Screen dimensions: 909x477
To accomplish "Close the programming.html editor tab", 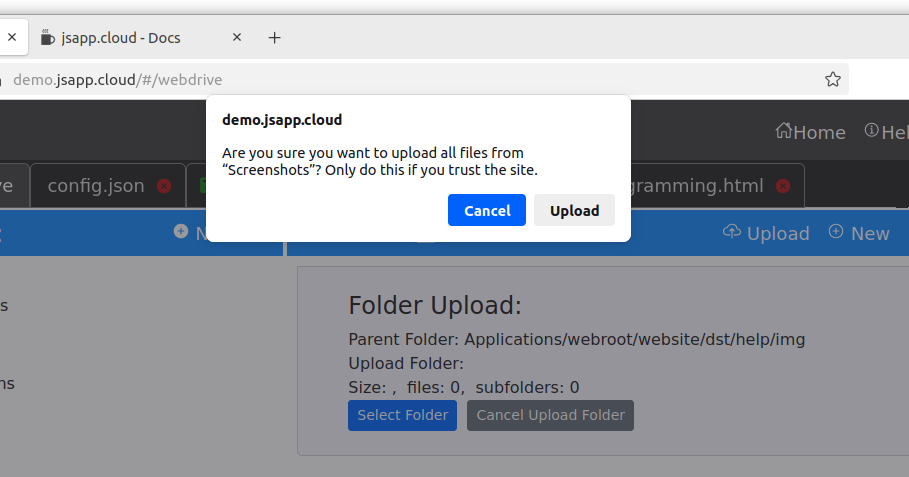I will coord(783,186).
